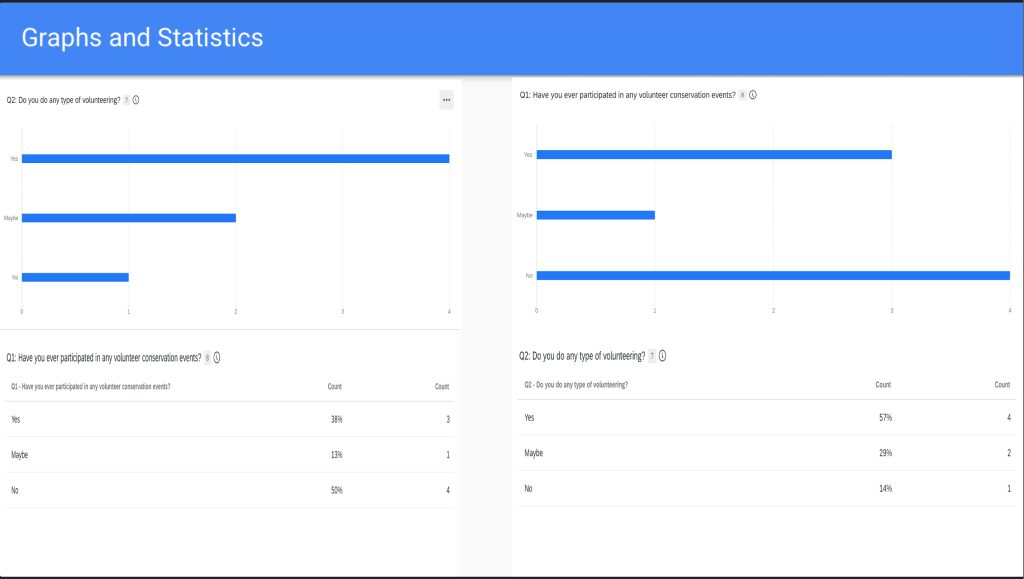Viewport: 1024px width, 579px height.
Task: Select the Maybe row in the Q1 table
Action: pos(228,455)
